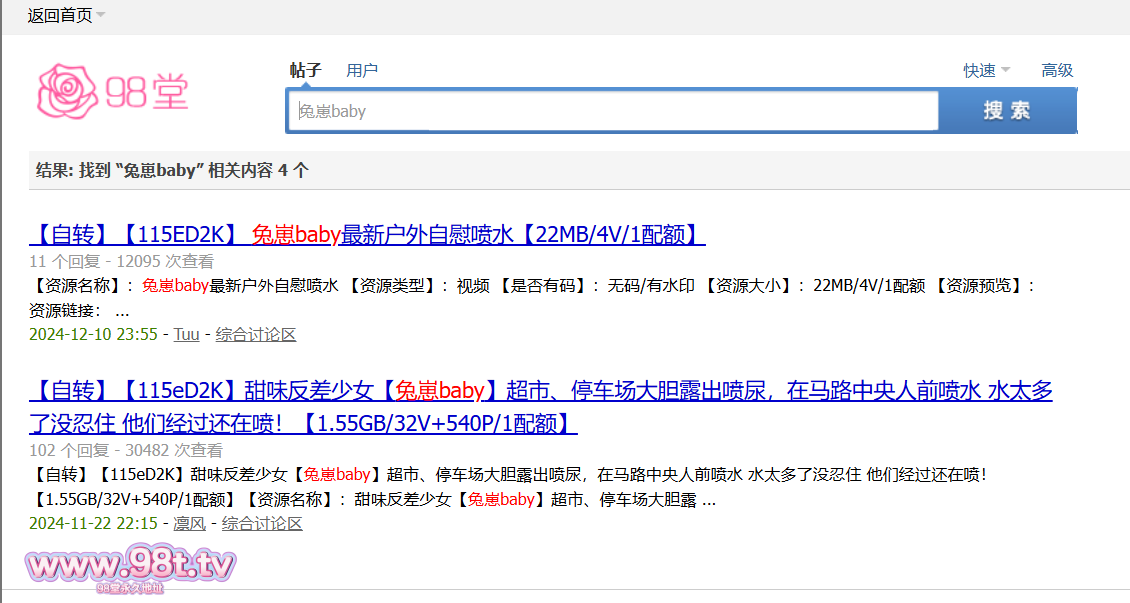Click red bracketed keyword in second result title
Image resolution: width=1130 pixels, height=603 pixels.
(440, 391)
